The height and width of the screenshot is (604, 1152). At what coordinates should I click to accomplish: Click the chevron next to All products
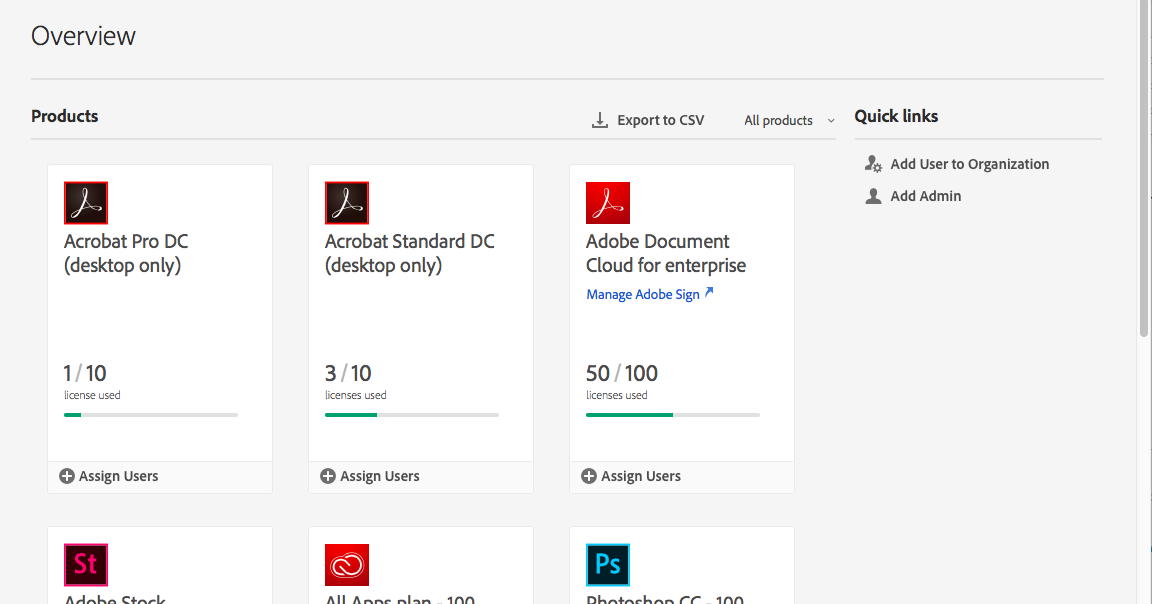[x=831, y=121]
